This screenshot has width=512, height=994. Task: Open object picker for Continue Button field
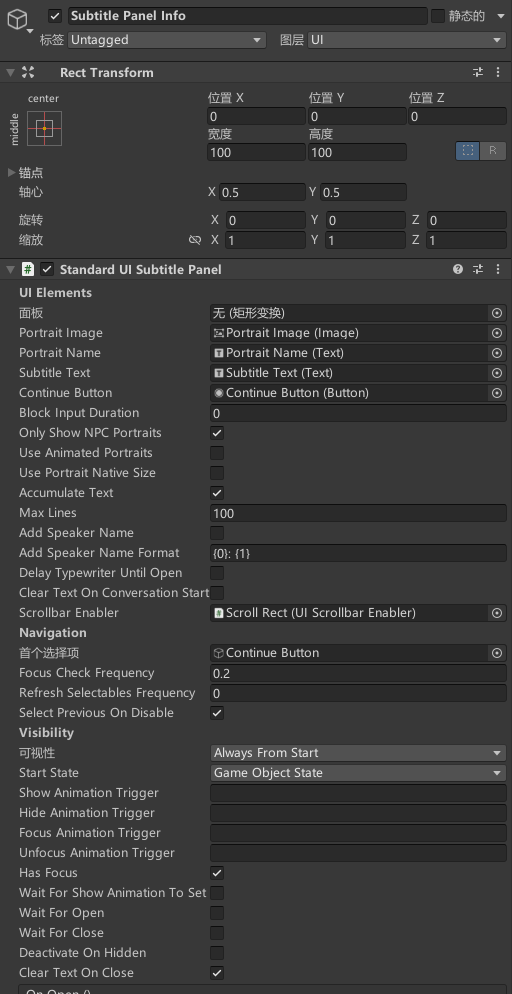coord(497,393)
